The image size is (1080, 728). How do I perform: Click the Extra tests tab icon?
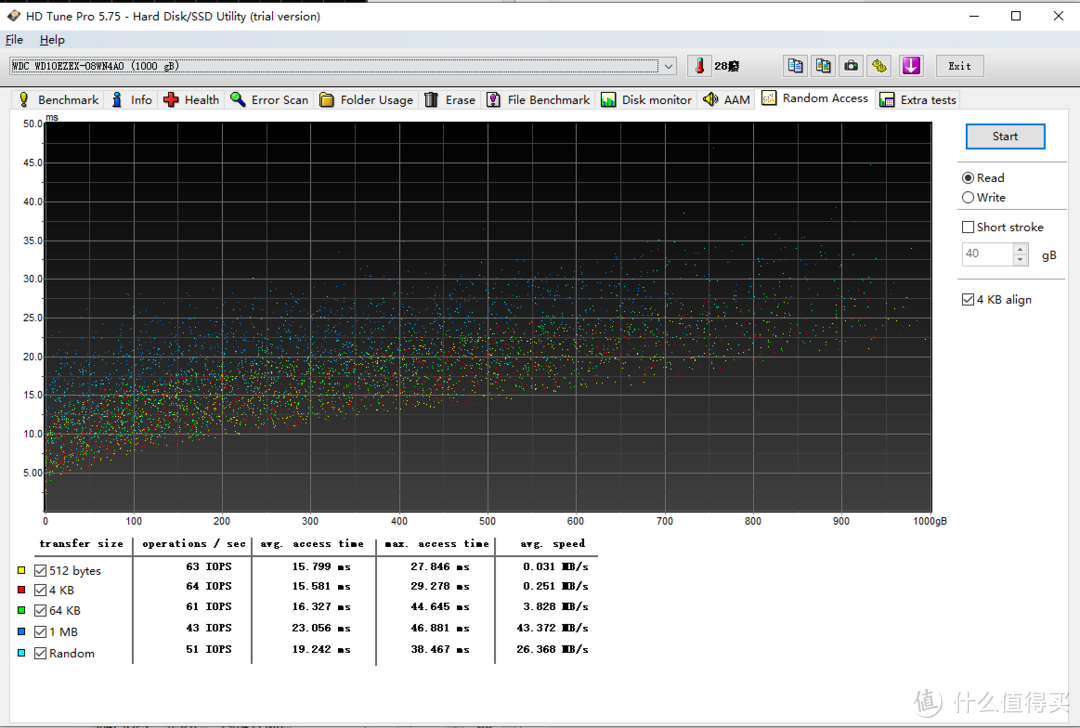887,100
